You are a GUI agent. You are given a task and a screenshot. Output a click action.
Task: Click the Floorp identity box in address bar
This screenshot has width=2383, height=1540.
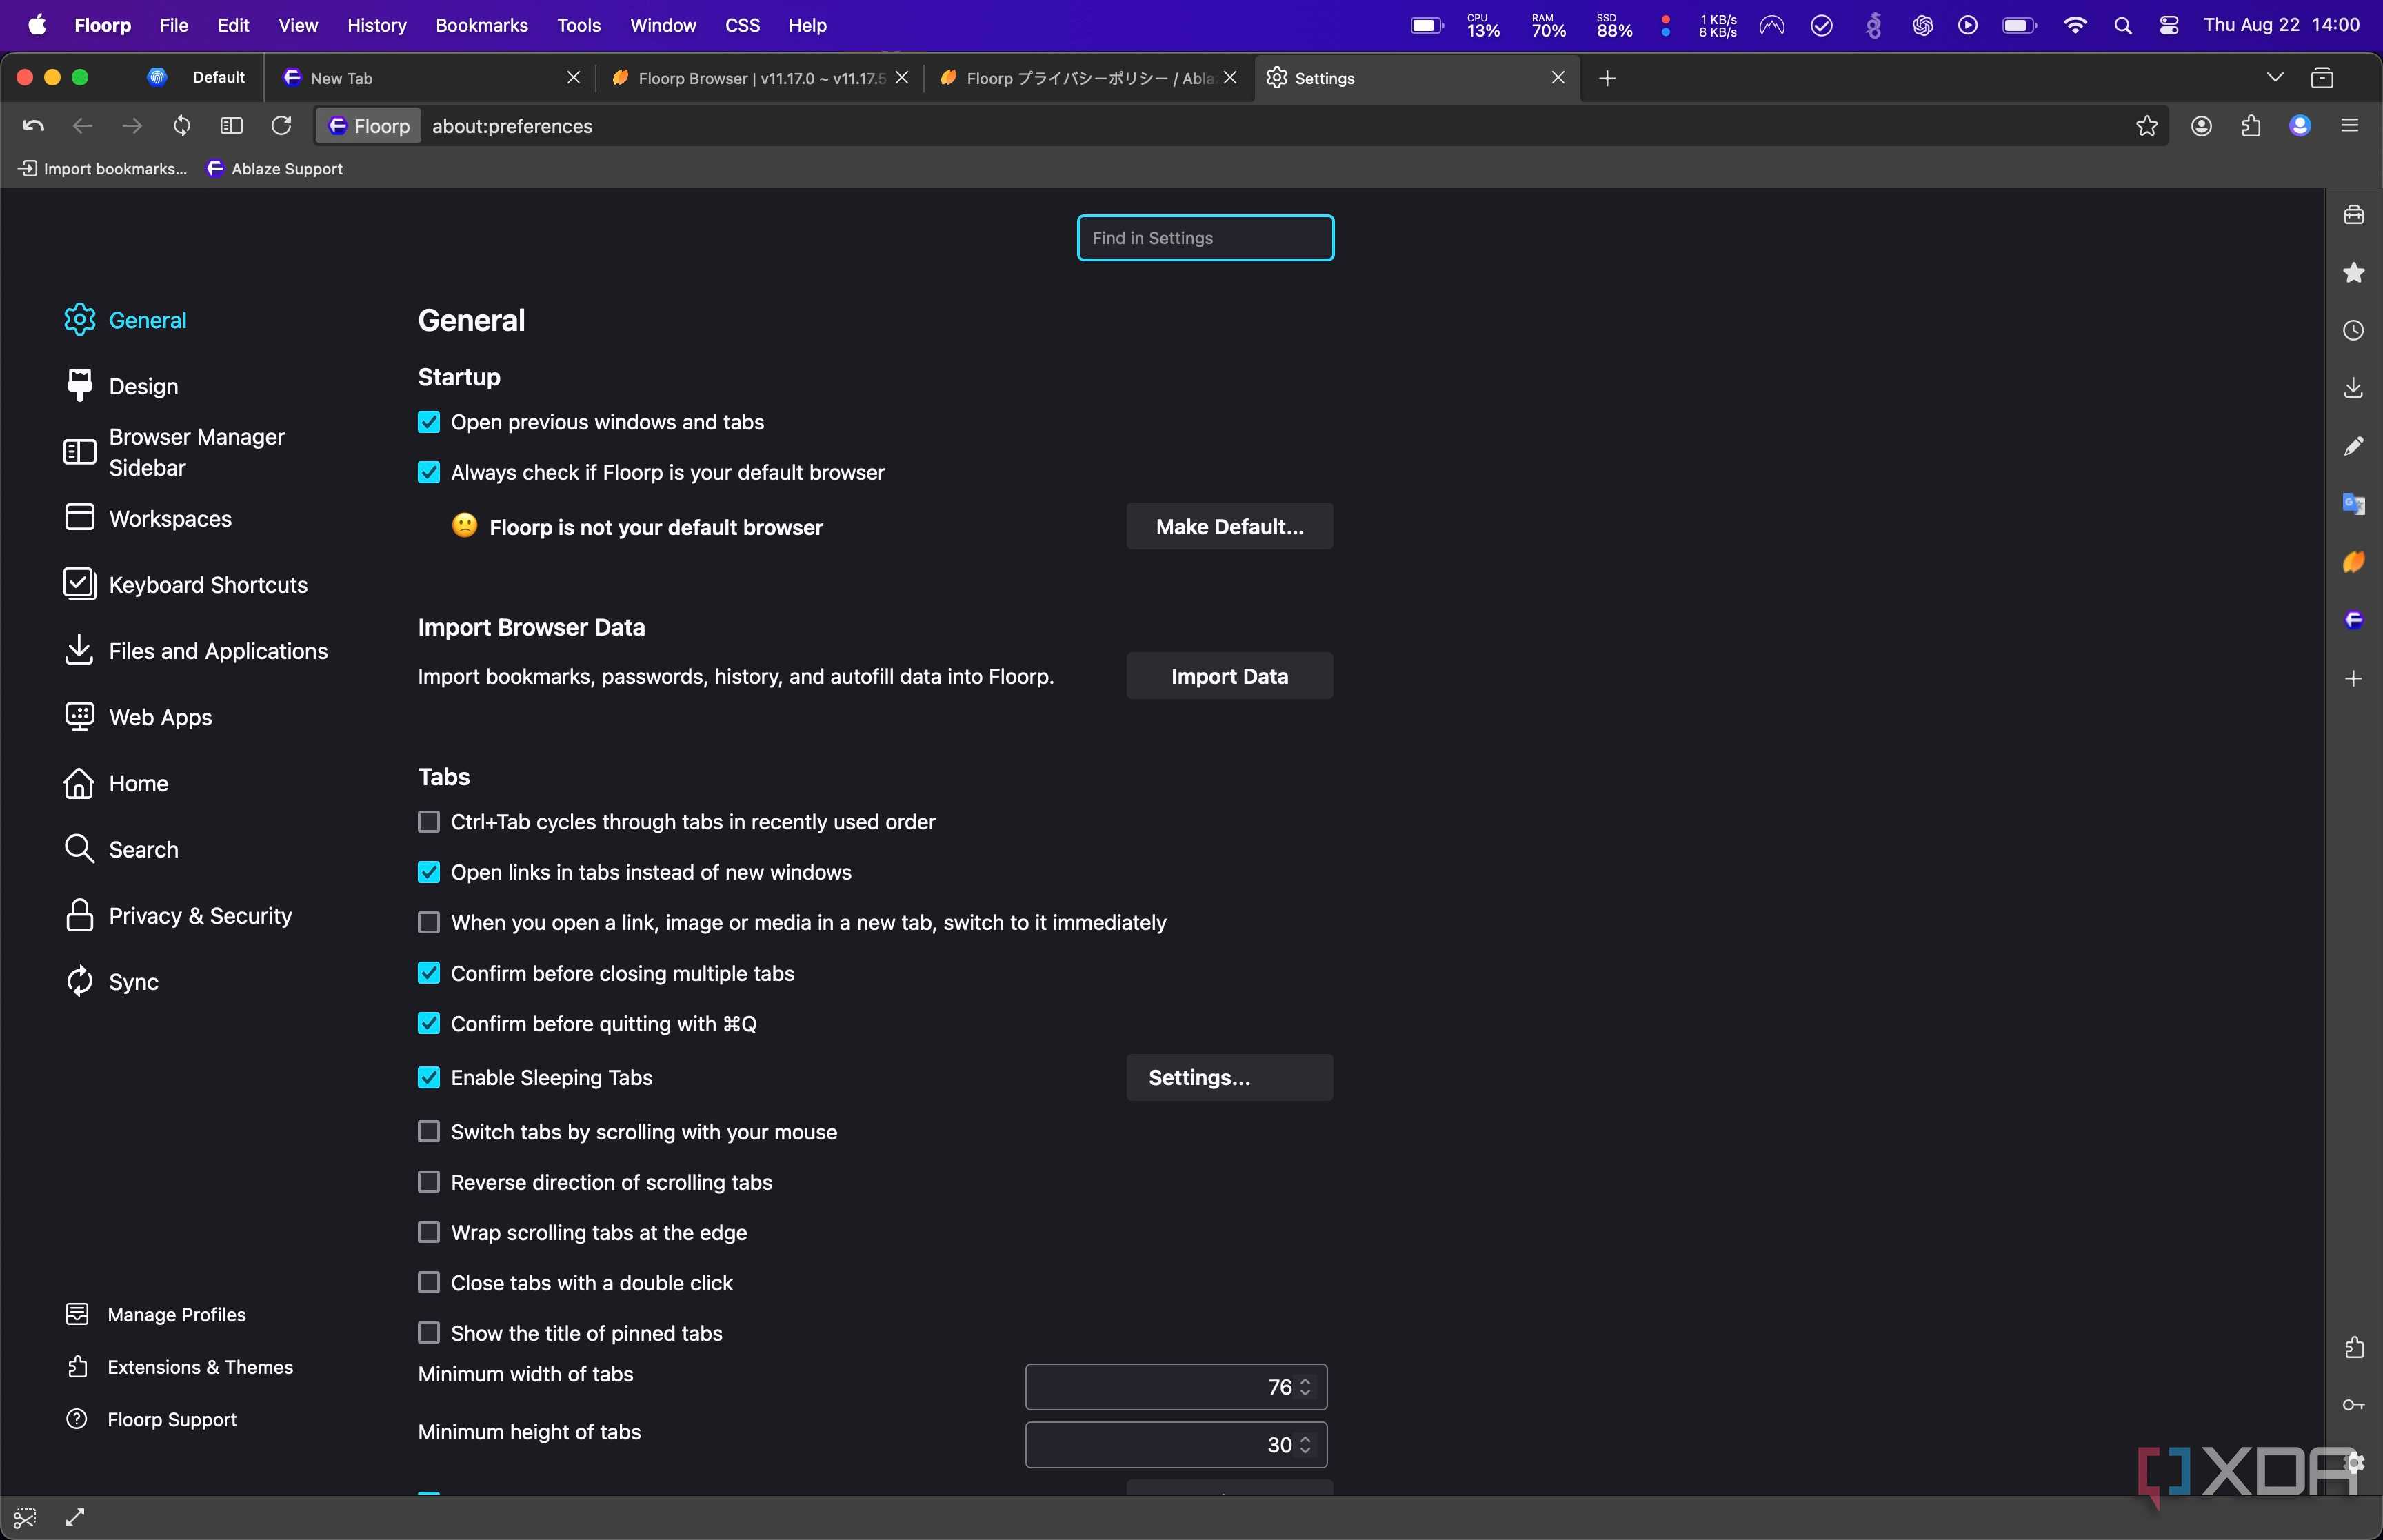(x=369, y=126)
